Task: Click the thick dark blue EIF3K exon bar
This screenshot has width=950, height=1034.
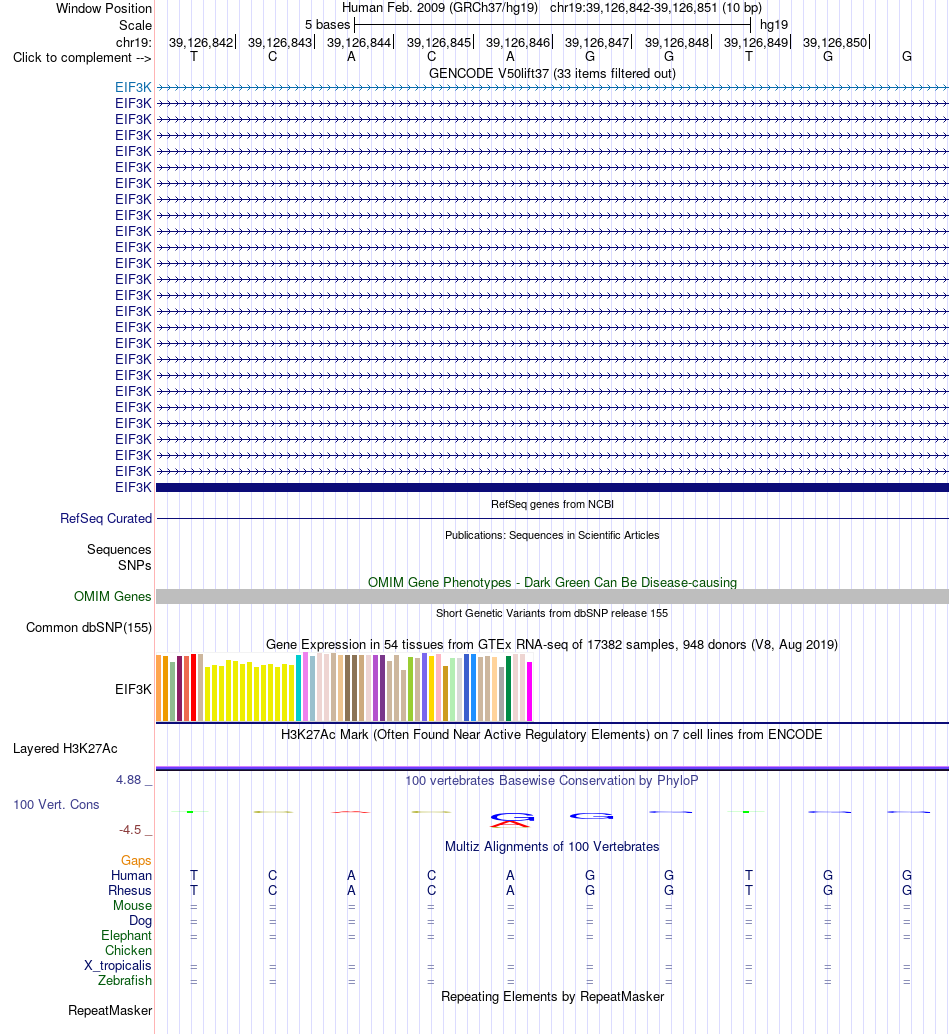Action: tap(552, 487)
